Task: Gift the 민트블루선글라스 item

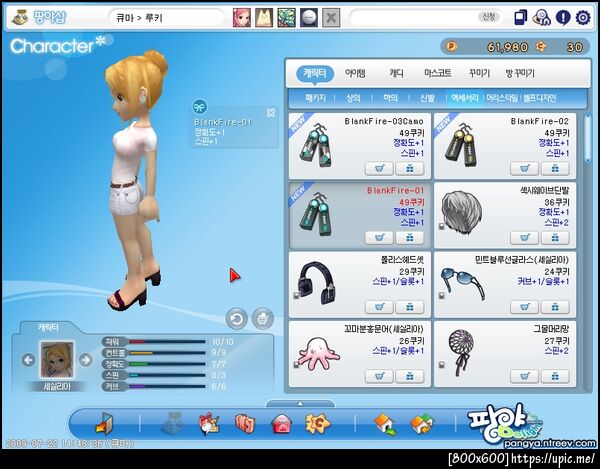Action: click(x=555, y=307)
